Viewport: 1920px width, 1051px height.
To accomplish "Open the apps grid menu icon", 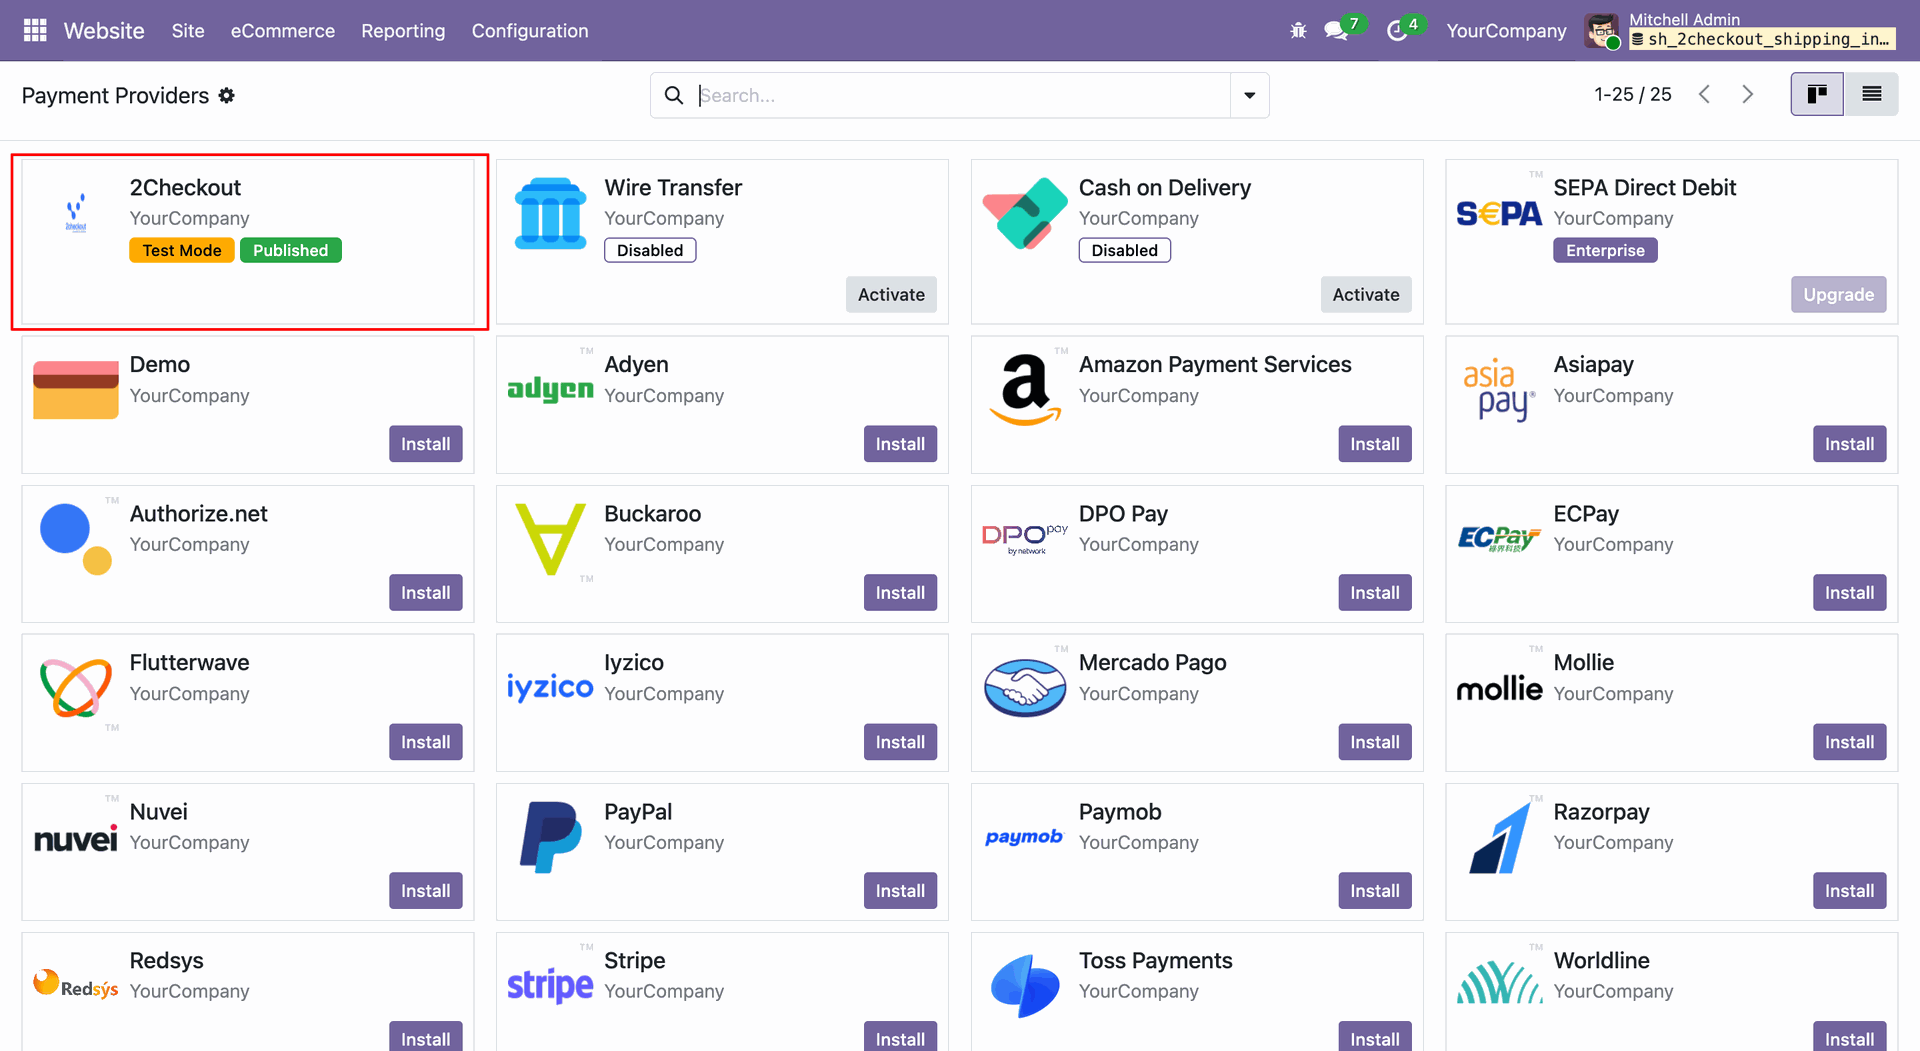I will [x=35, y=31].
